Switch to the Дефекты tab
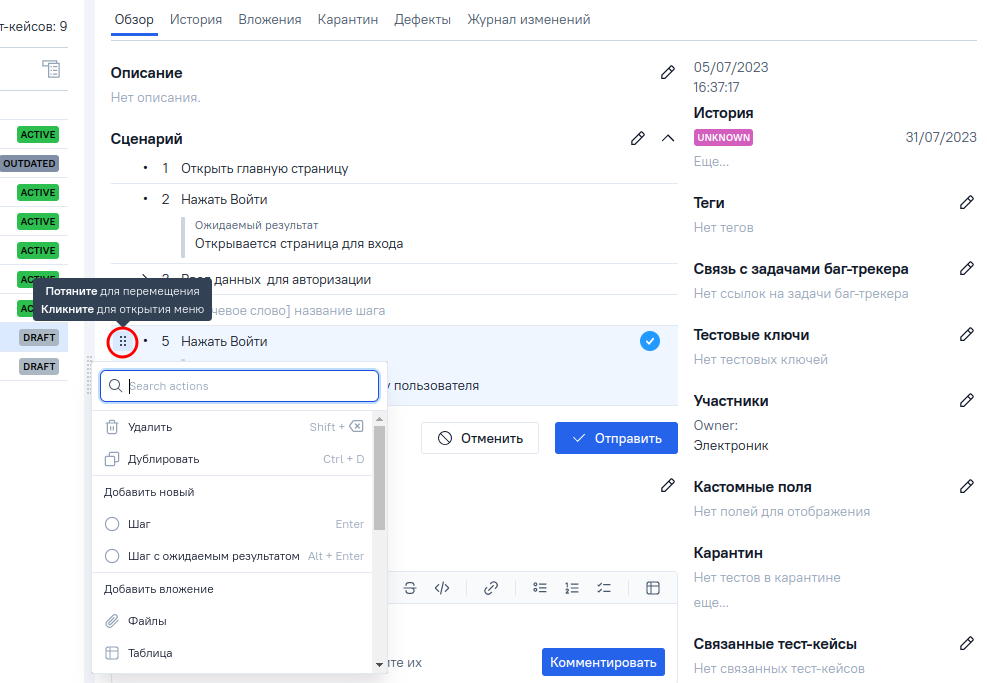The image size is (987, 683). pos(422,19)
